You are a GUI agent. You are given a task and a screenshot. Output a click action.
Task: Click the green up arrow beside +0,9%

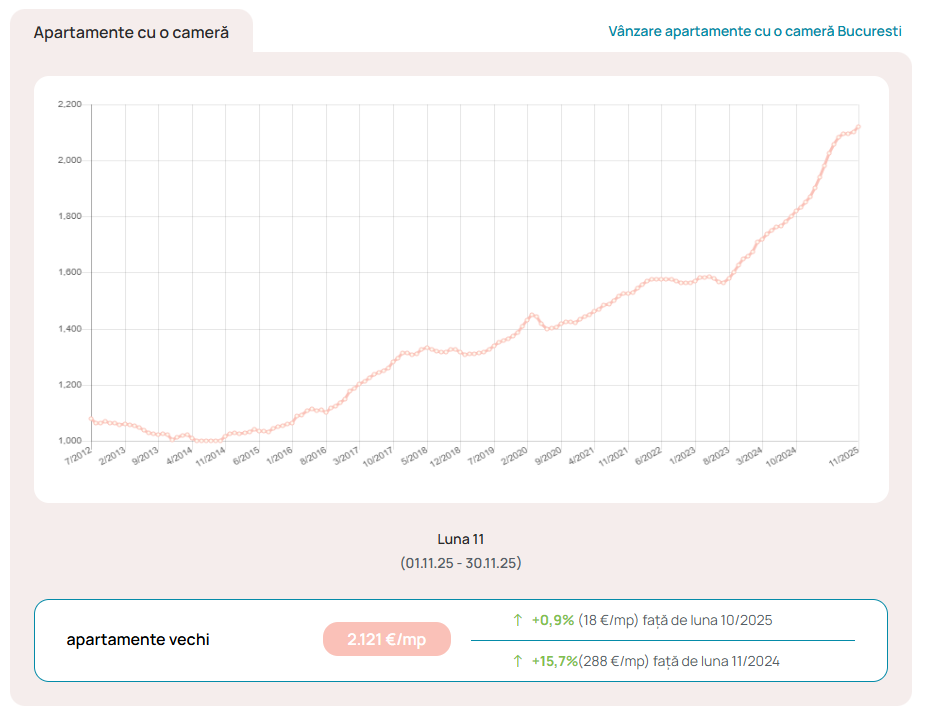(517, 620)
